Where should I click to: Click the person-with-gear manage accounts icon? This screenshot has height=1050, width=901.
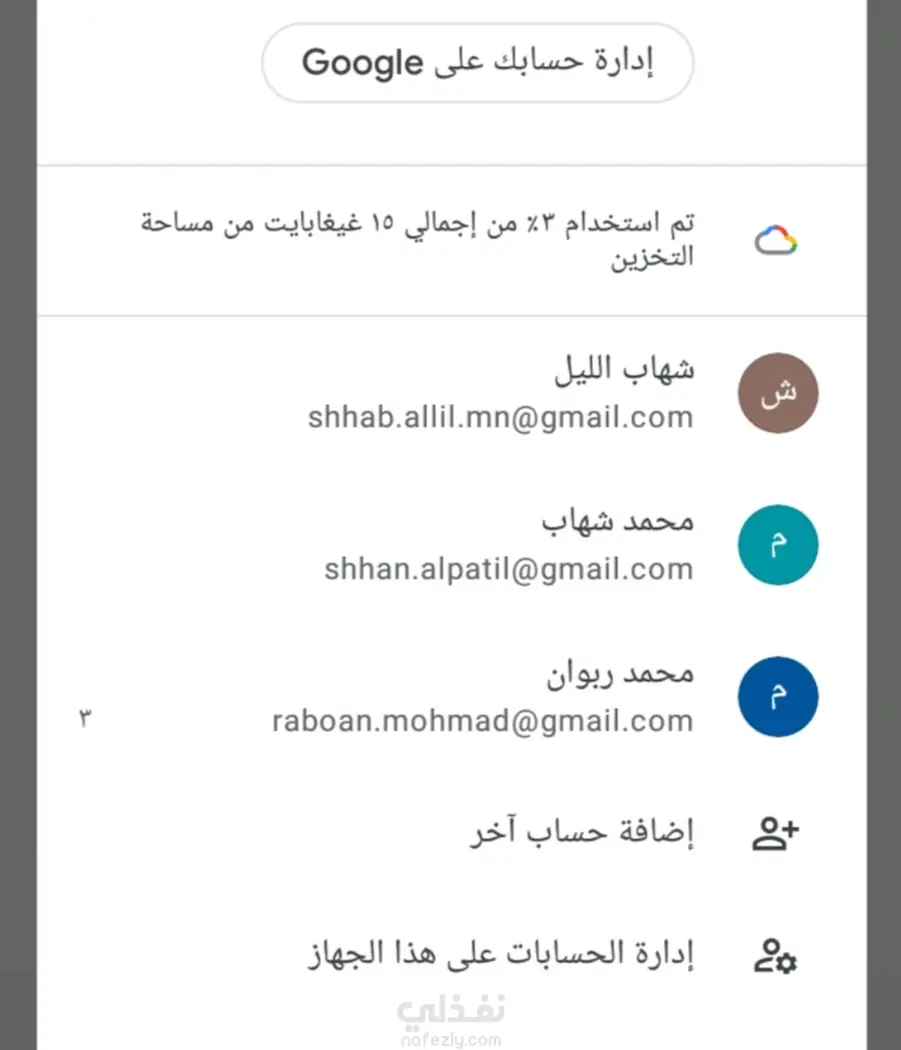776,956
